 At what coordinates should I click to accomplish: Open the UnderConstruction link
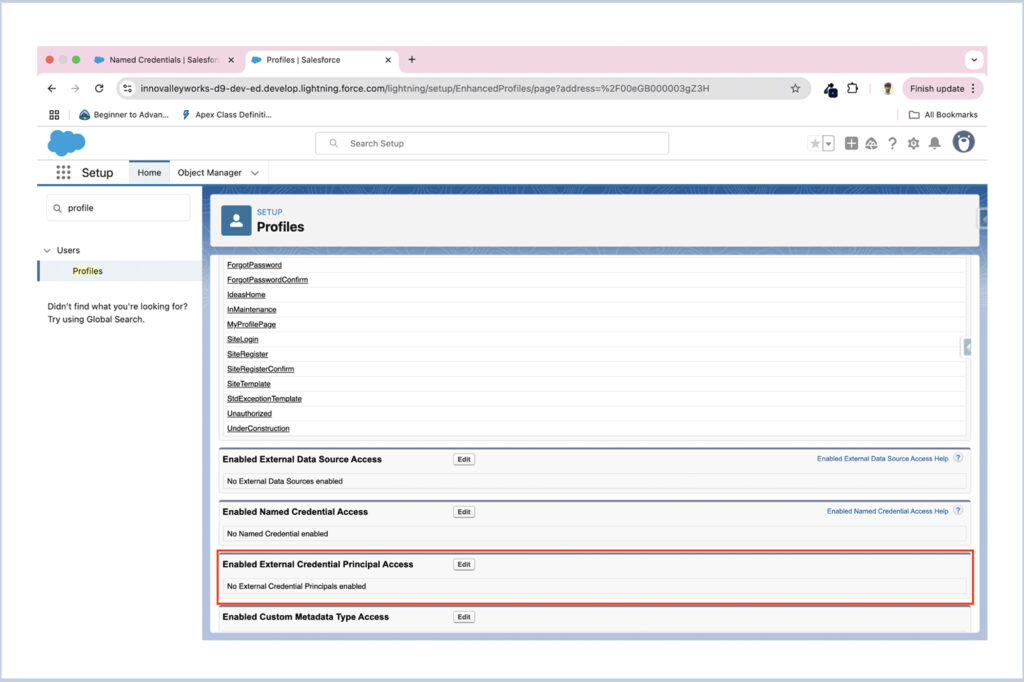click(x=258, y=429)
